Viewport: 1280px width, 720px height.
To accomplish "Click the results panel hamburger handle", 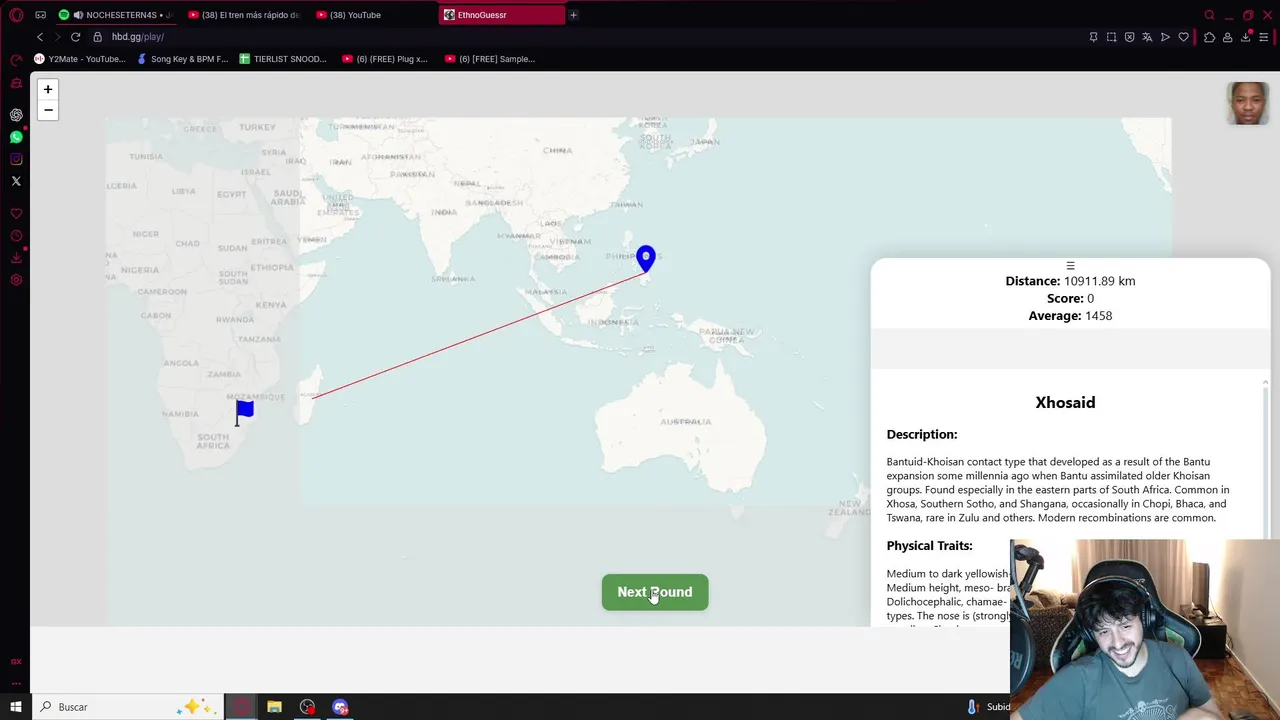I will click(1070, 266).
